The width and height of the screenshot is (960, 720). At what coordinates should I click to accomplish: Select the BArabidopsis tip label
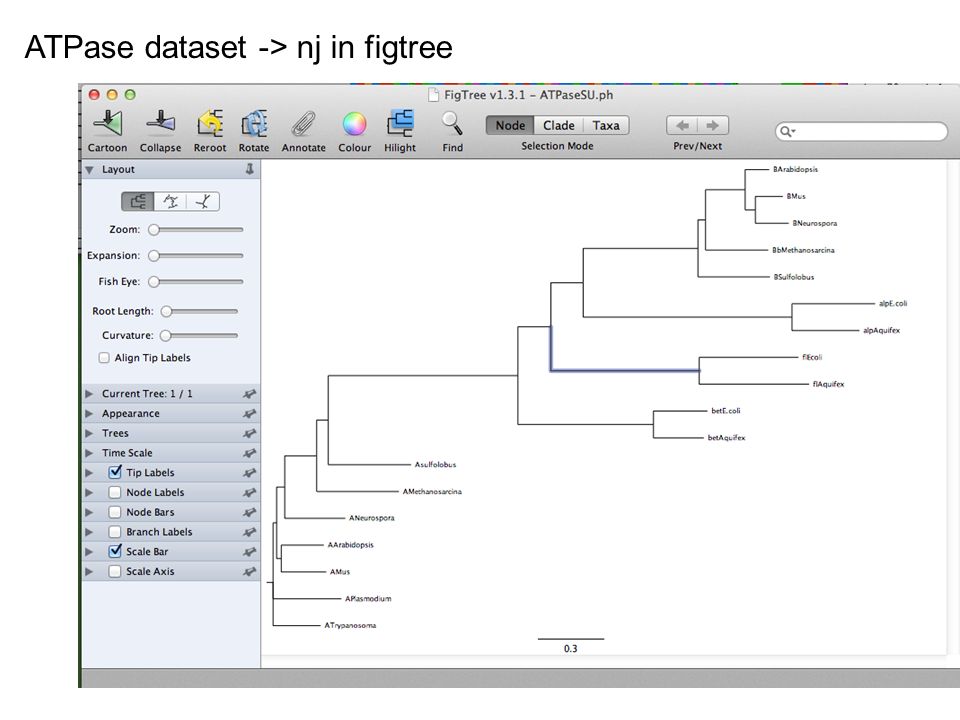795,170
